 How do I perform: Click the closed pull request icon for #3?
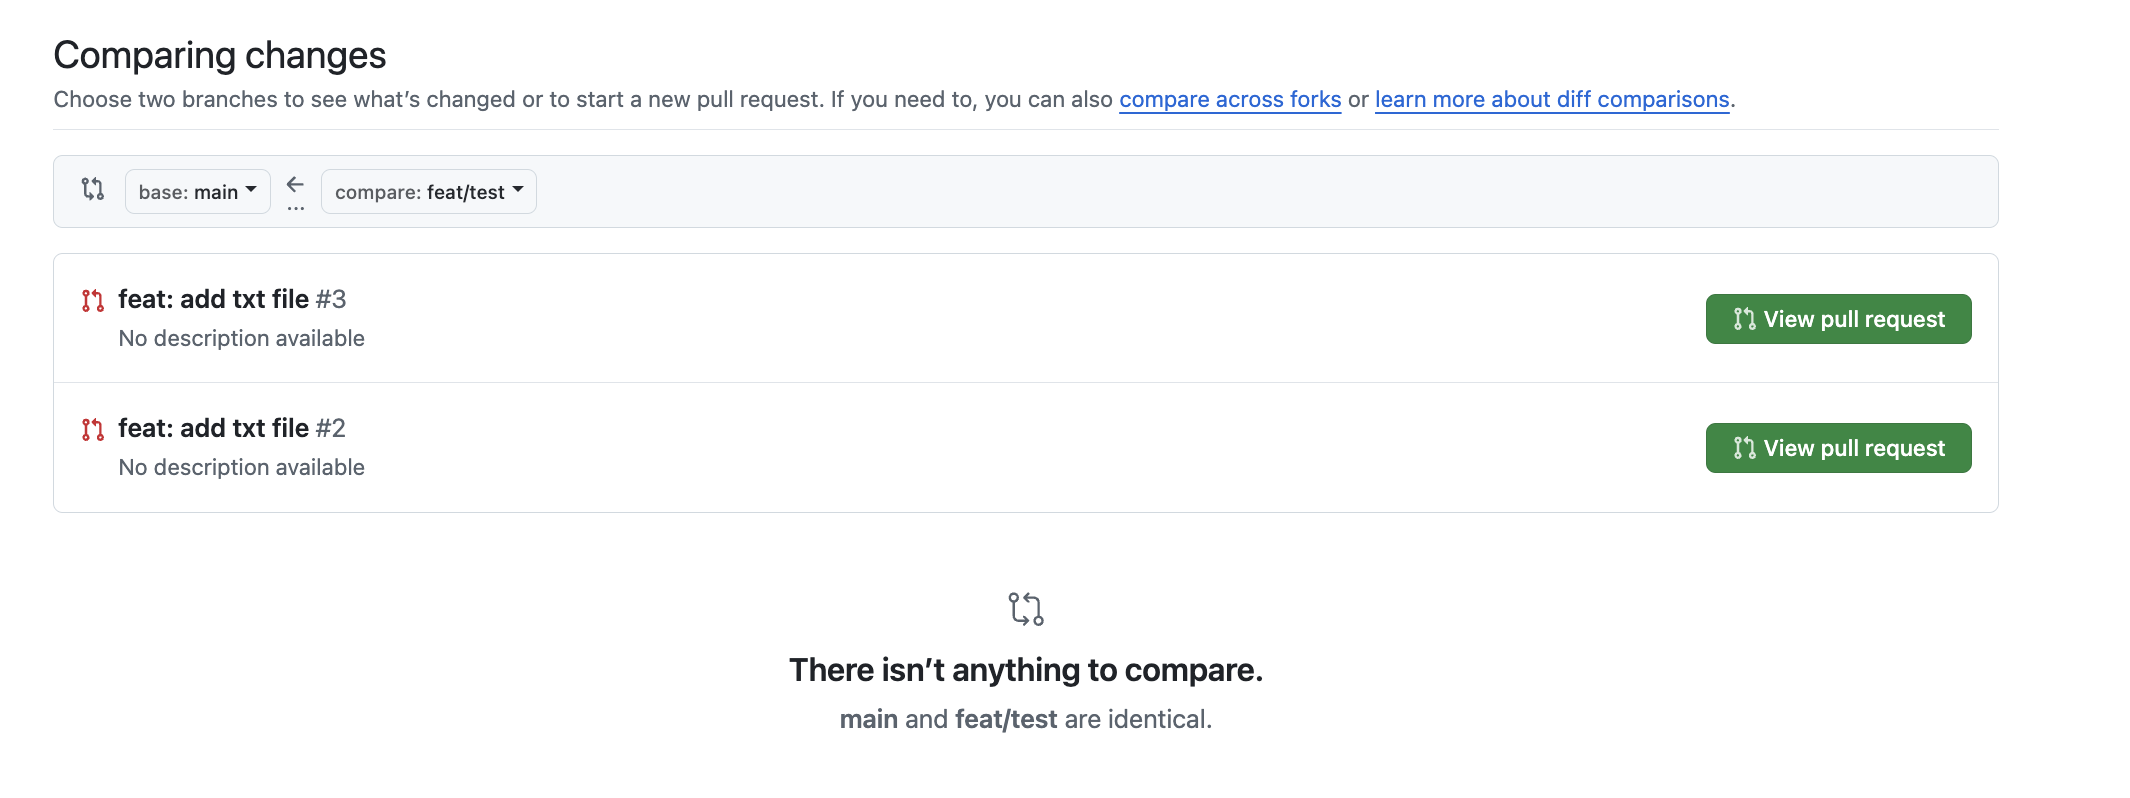(93, 300)
